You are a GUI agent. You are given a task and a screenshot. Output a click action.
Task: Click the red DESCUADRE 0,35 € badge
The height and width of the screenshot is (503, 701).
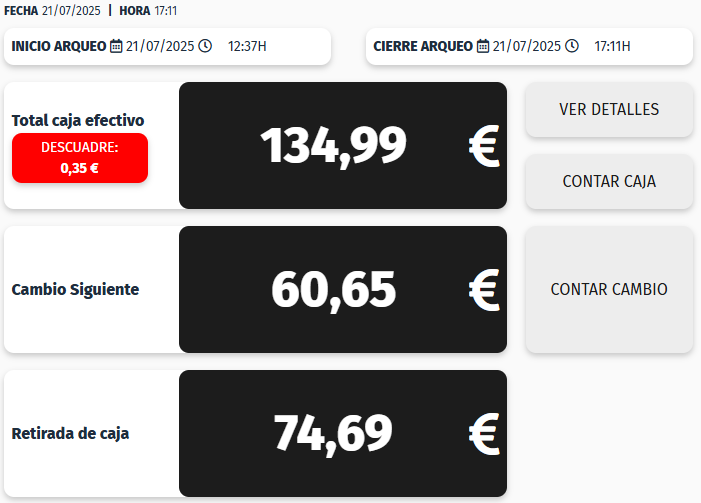pyautogui.click(x=80, y=158)
